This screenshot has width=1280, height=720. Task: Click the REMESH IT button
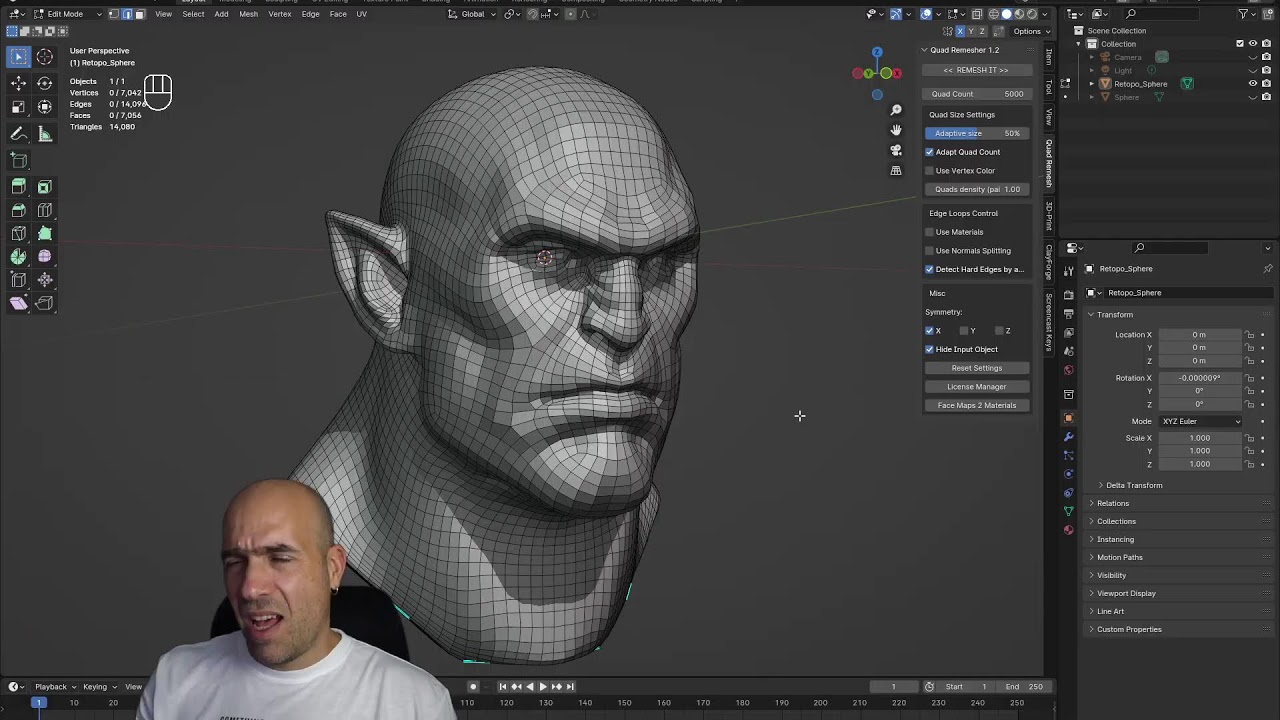point(976,70)
